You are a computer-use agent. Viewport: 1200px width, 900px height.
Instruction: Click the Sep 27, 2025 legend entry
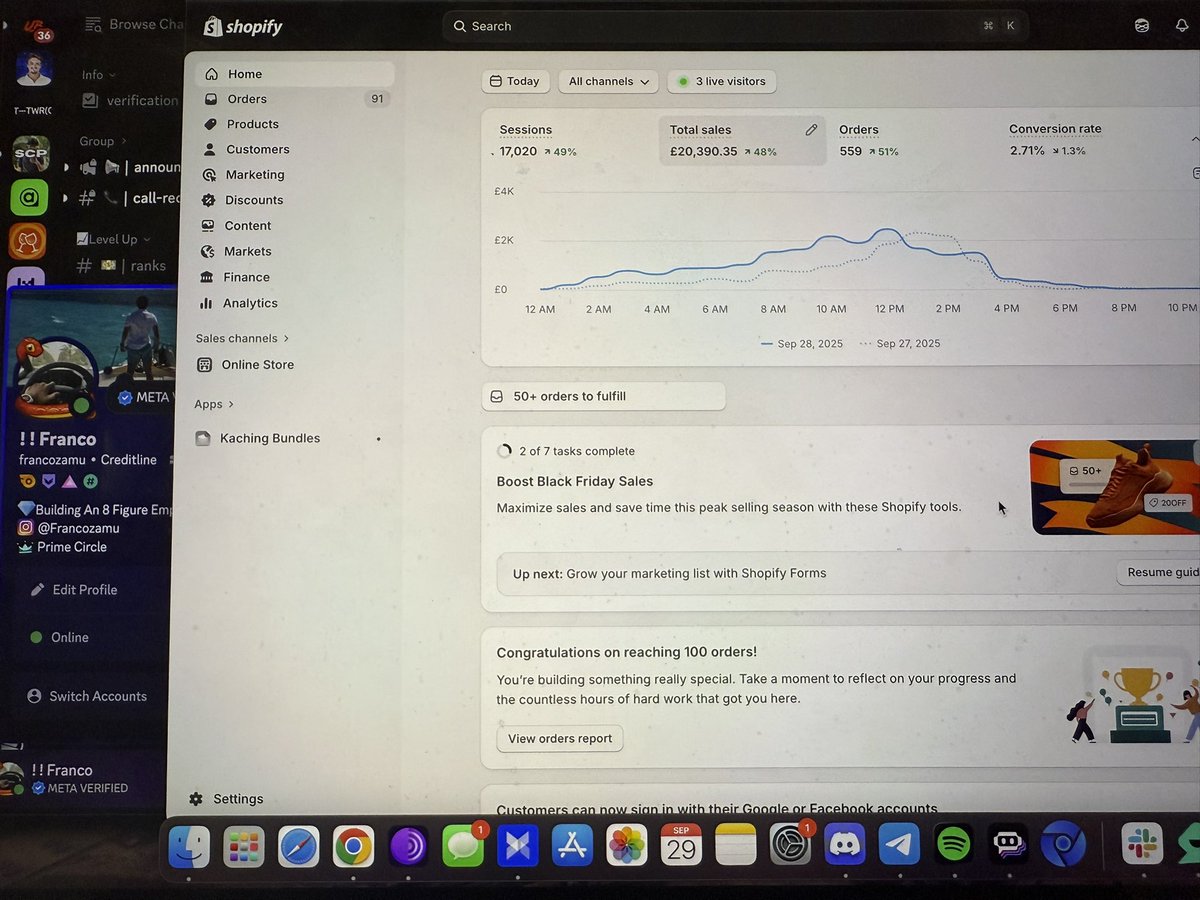(900, 343)
